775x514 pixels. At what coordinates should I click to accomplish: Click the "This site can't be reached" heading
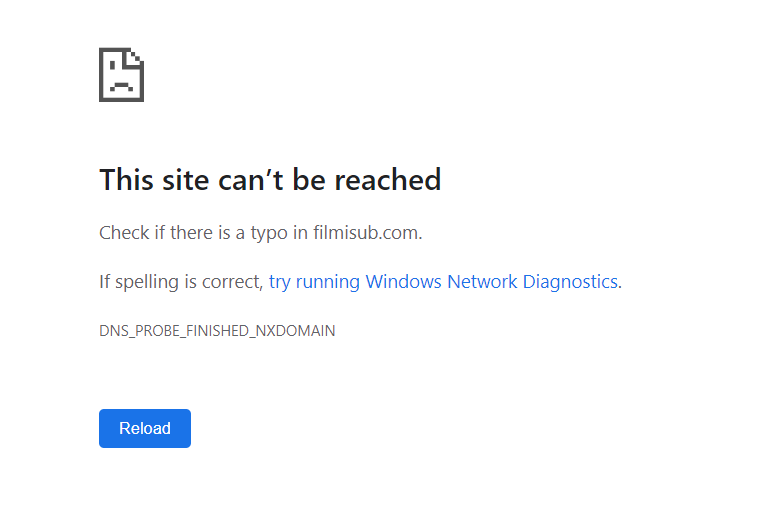tap(270, 180)
